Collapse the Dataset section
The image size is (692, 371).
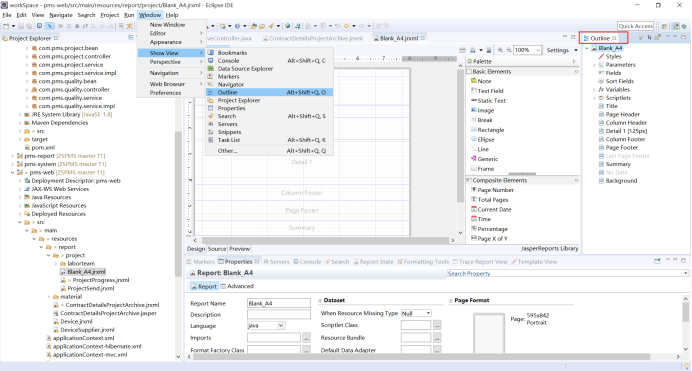(x=320, y=300)
